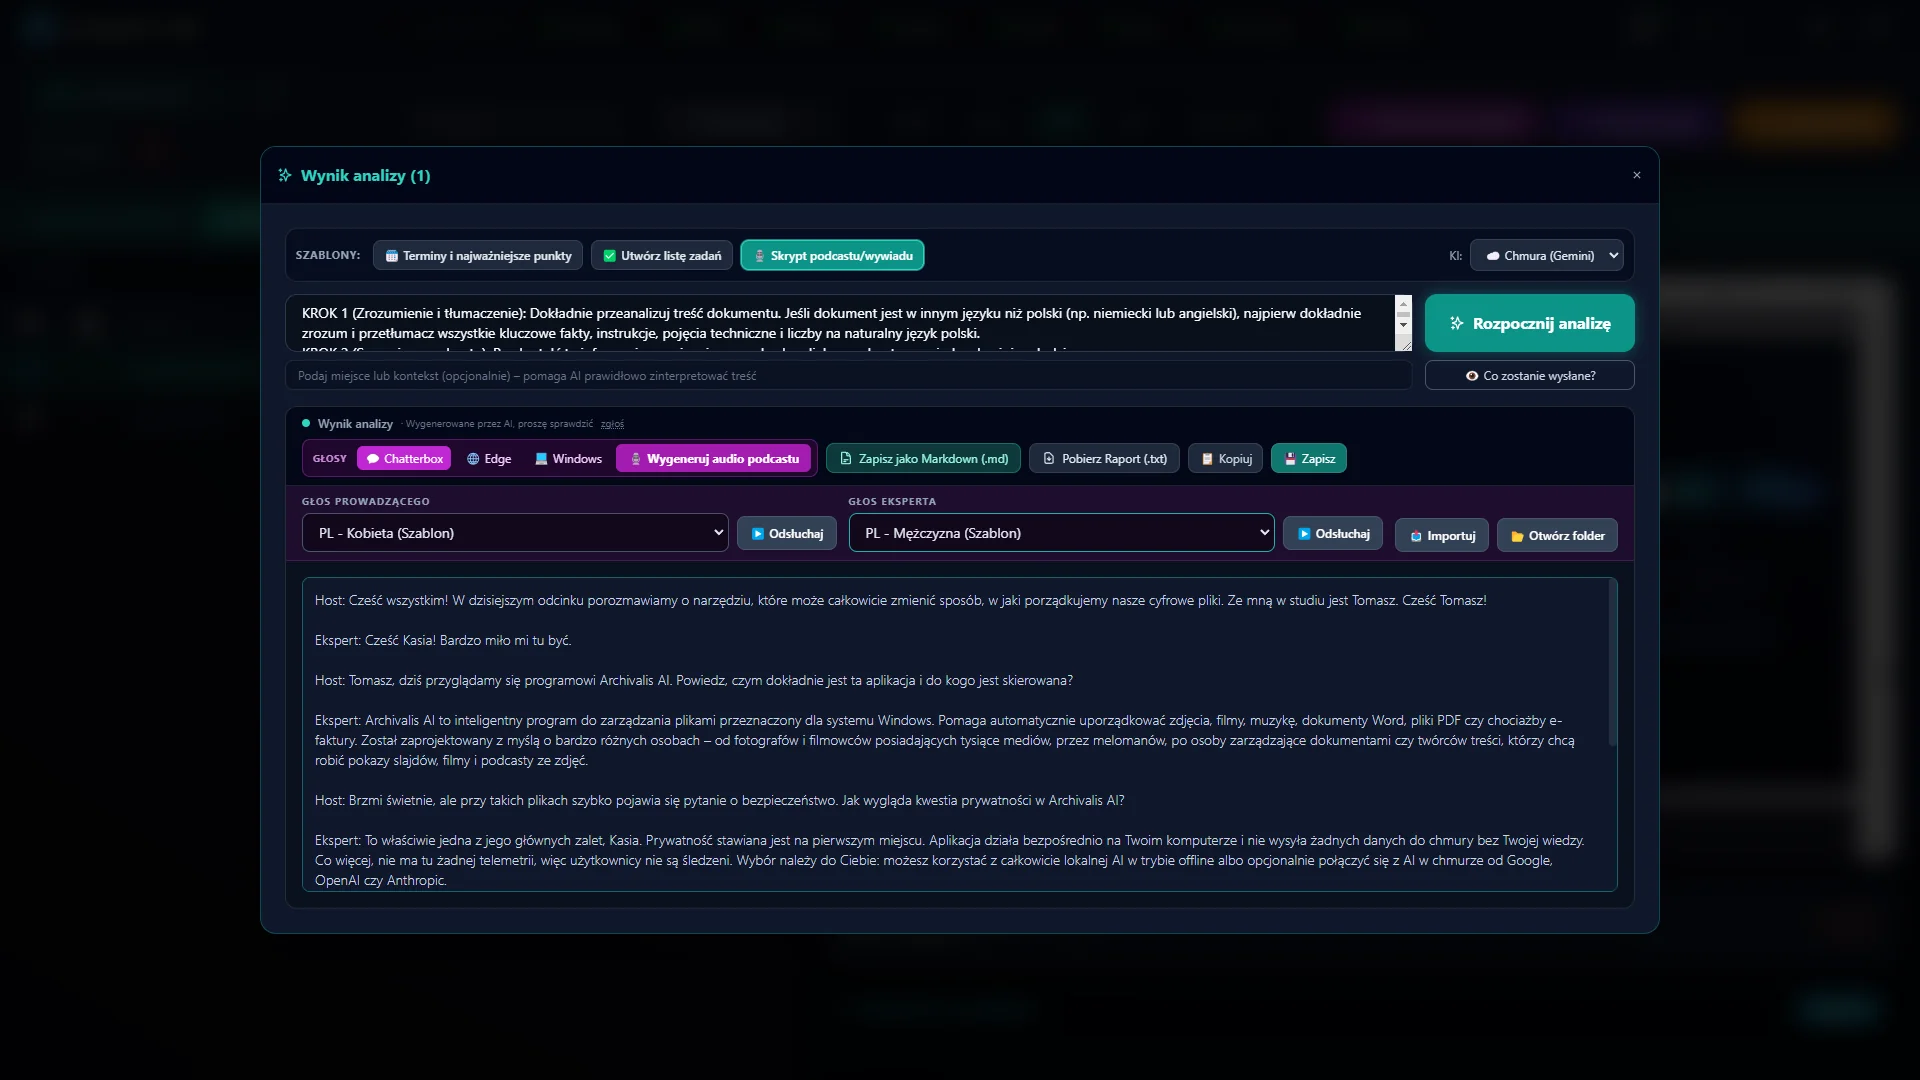
Task: Click Otwórz folder button
Action: 1557,536
